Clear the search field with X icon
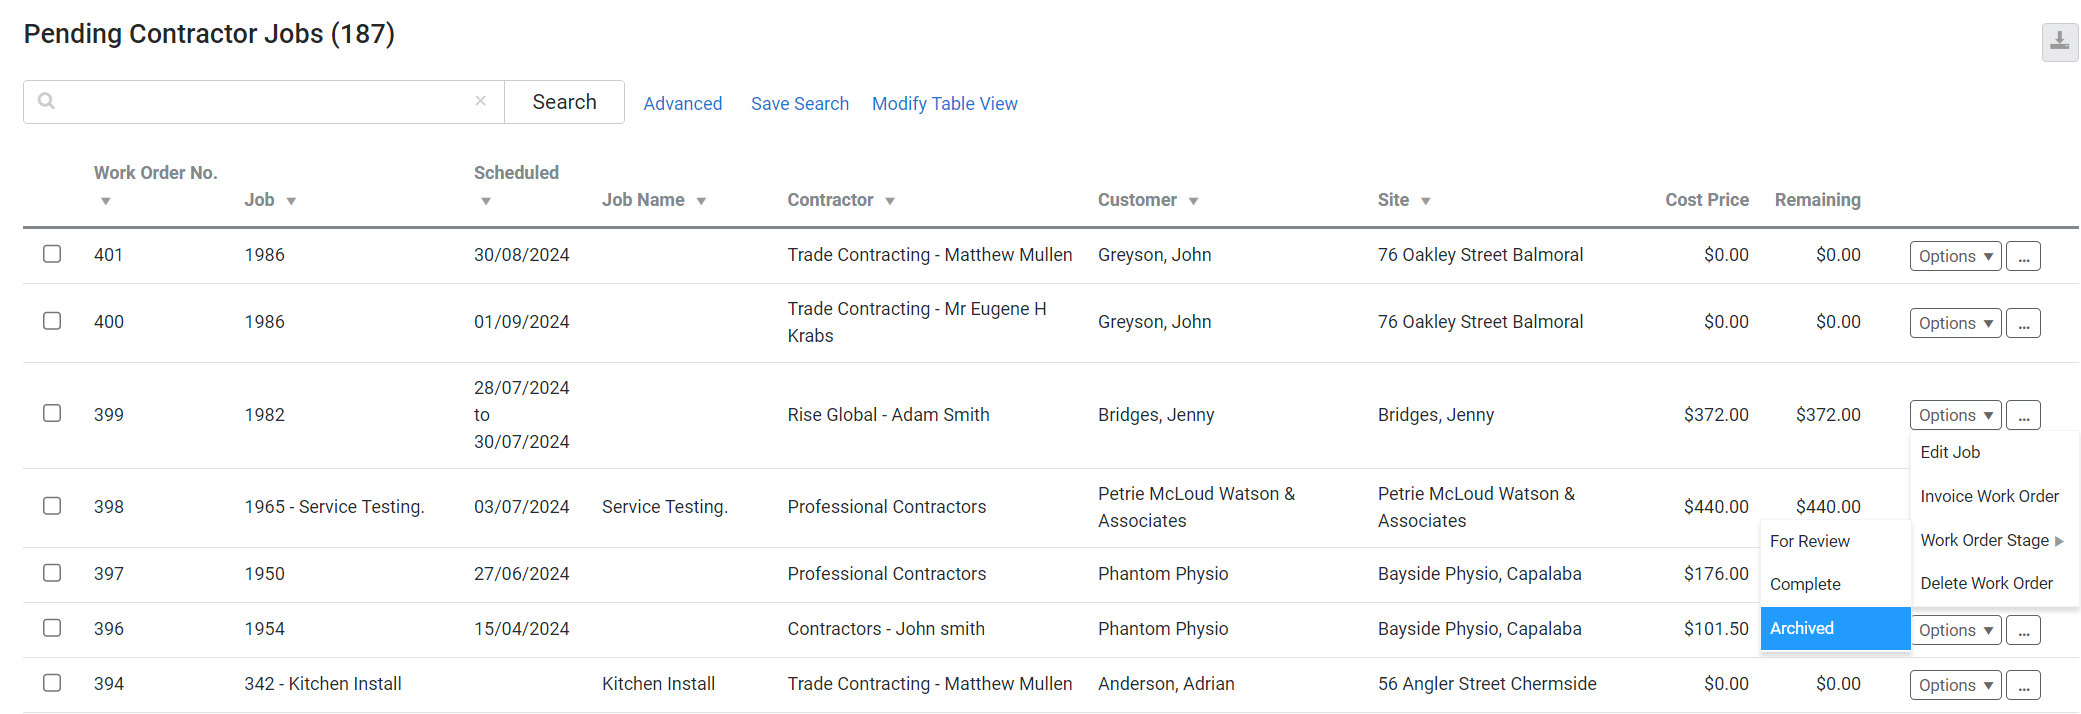 [480, 101]
